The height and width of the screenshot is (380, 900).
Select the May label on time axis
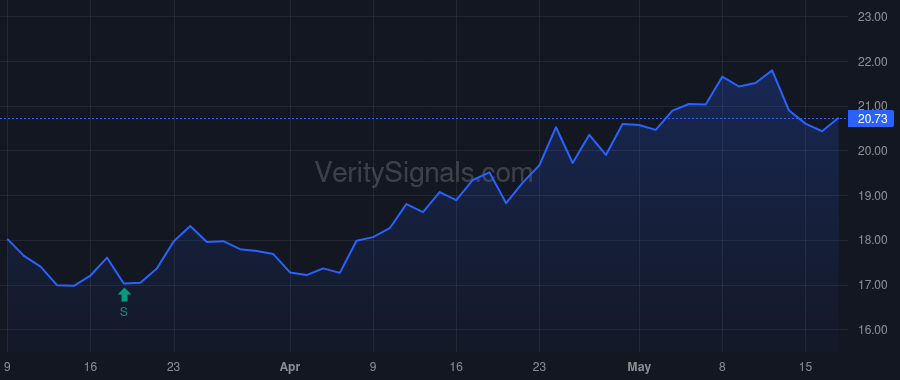[639, 367]
